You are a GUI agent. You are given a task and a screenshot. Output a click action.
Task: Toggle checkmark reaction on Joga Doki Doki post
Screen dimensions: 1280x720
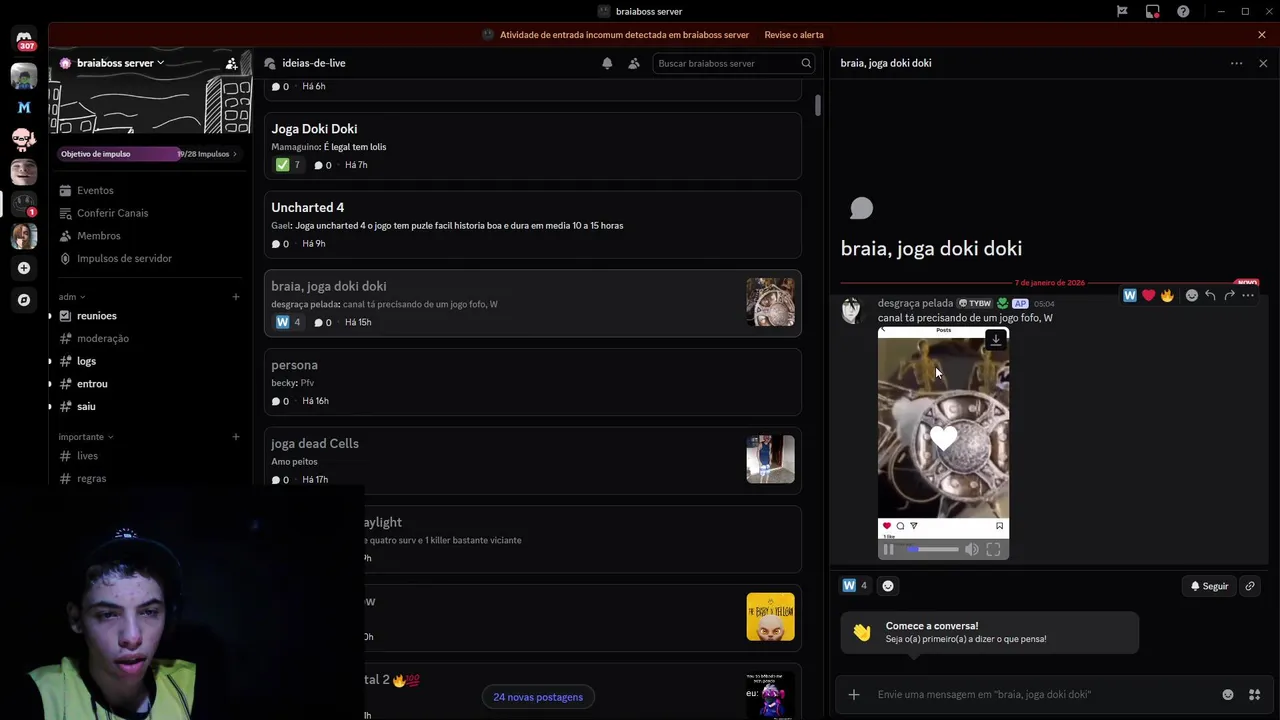point(288,165)
